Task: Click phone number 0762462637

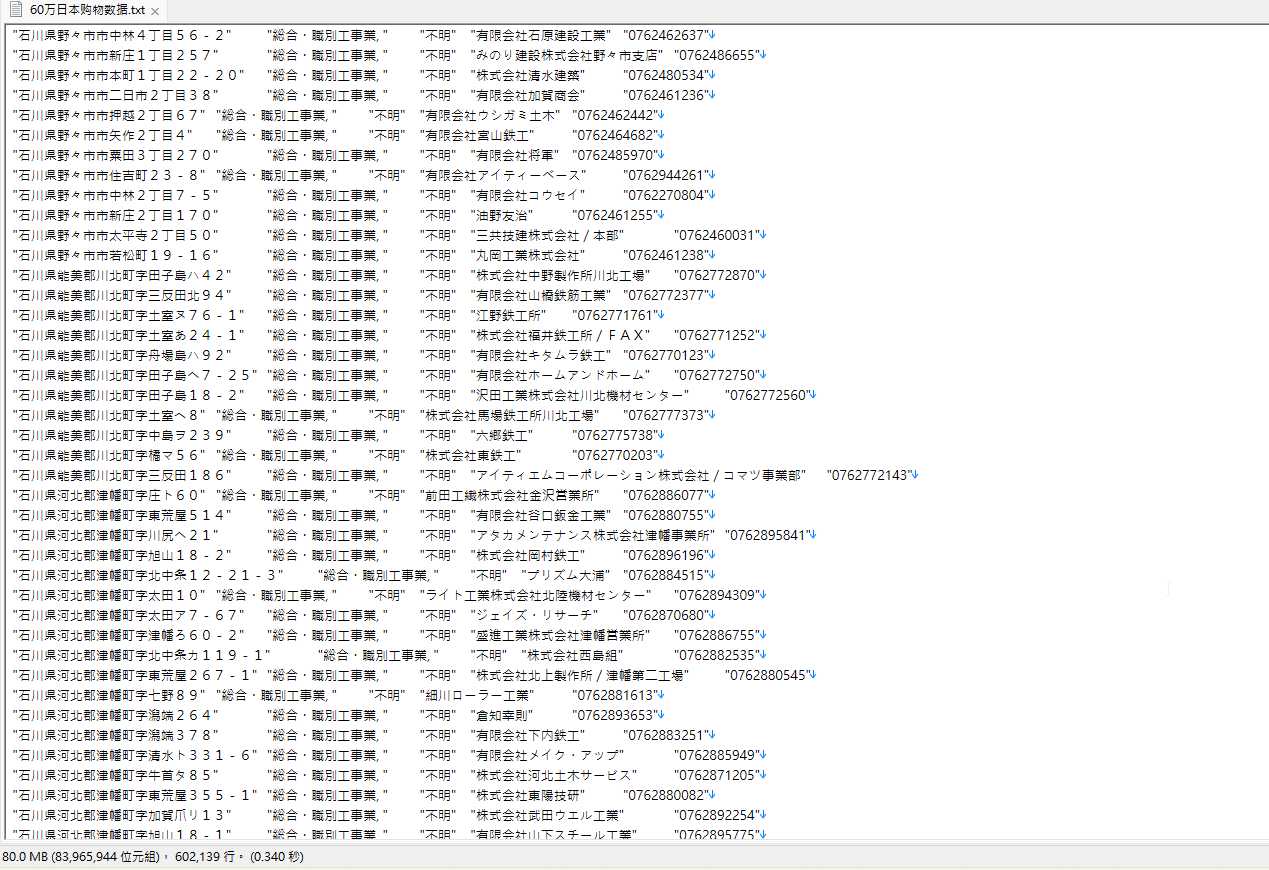Action: (x=664, y=35)
